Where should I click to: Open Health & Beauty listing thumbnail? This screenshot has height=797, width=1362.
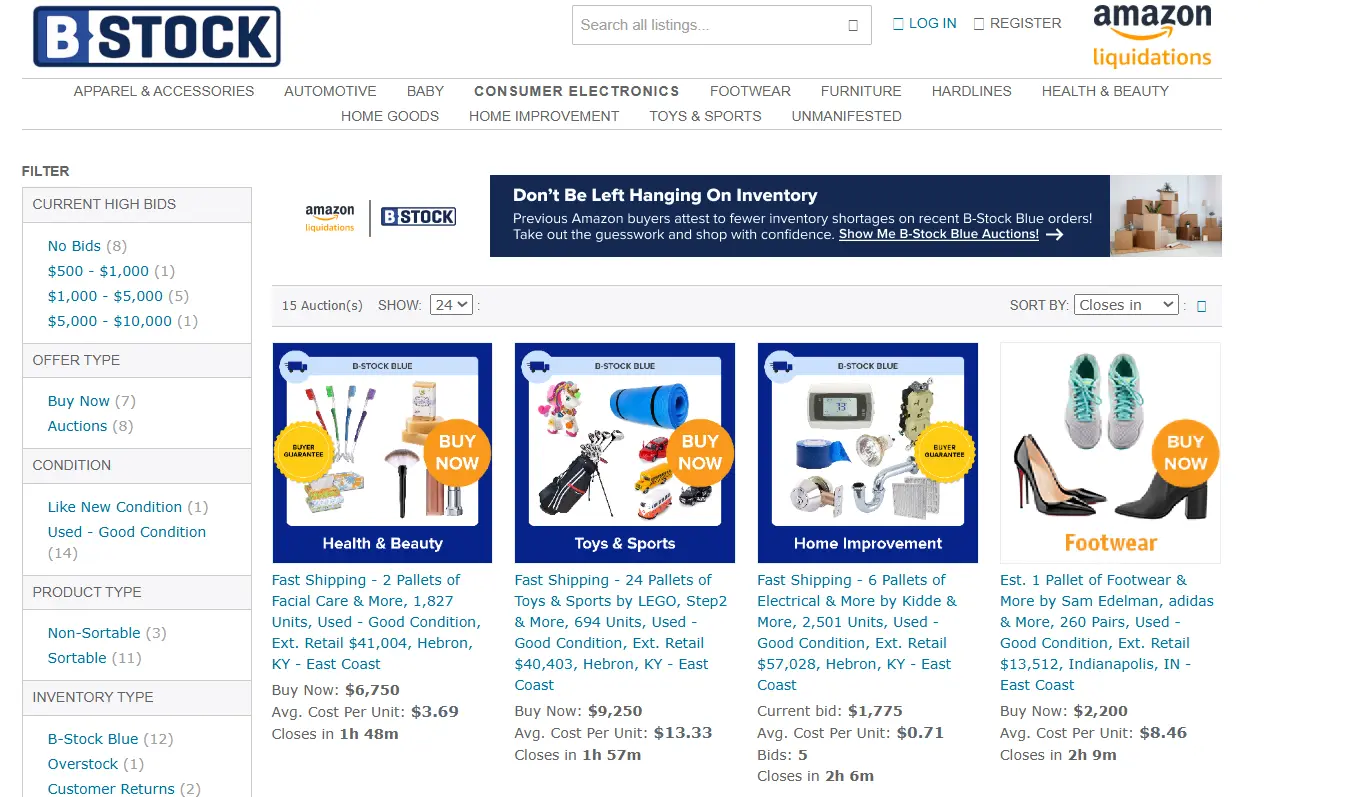pyautogui.click(x=382, y=453)
